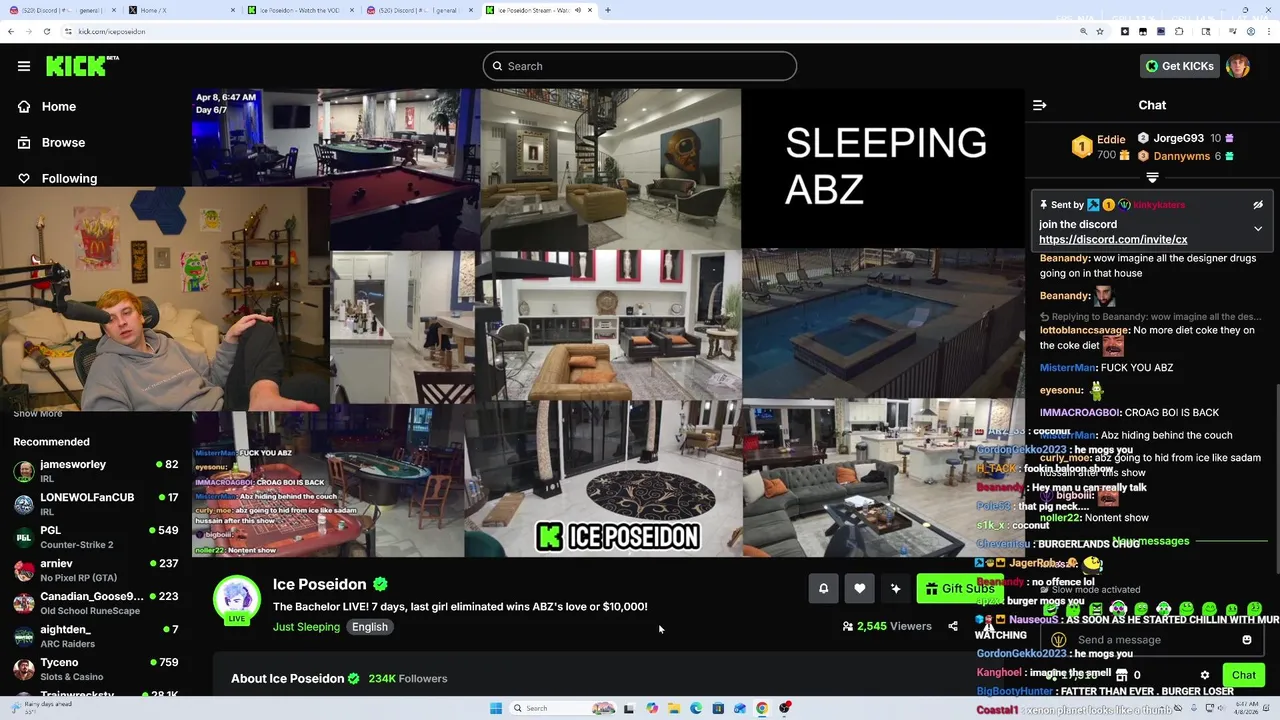Open the Windows Start menu
Screen dimensions: 1280x720
[495, 708]
